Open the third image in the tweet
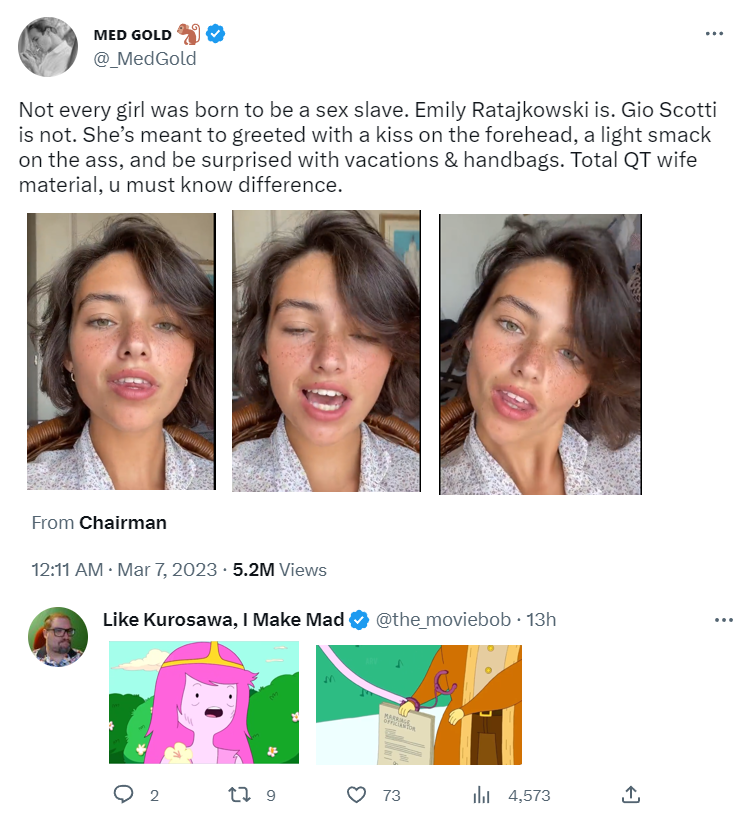Screen dimensions: 745x818 [540, 353]
